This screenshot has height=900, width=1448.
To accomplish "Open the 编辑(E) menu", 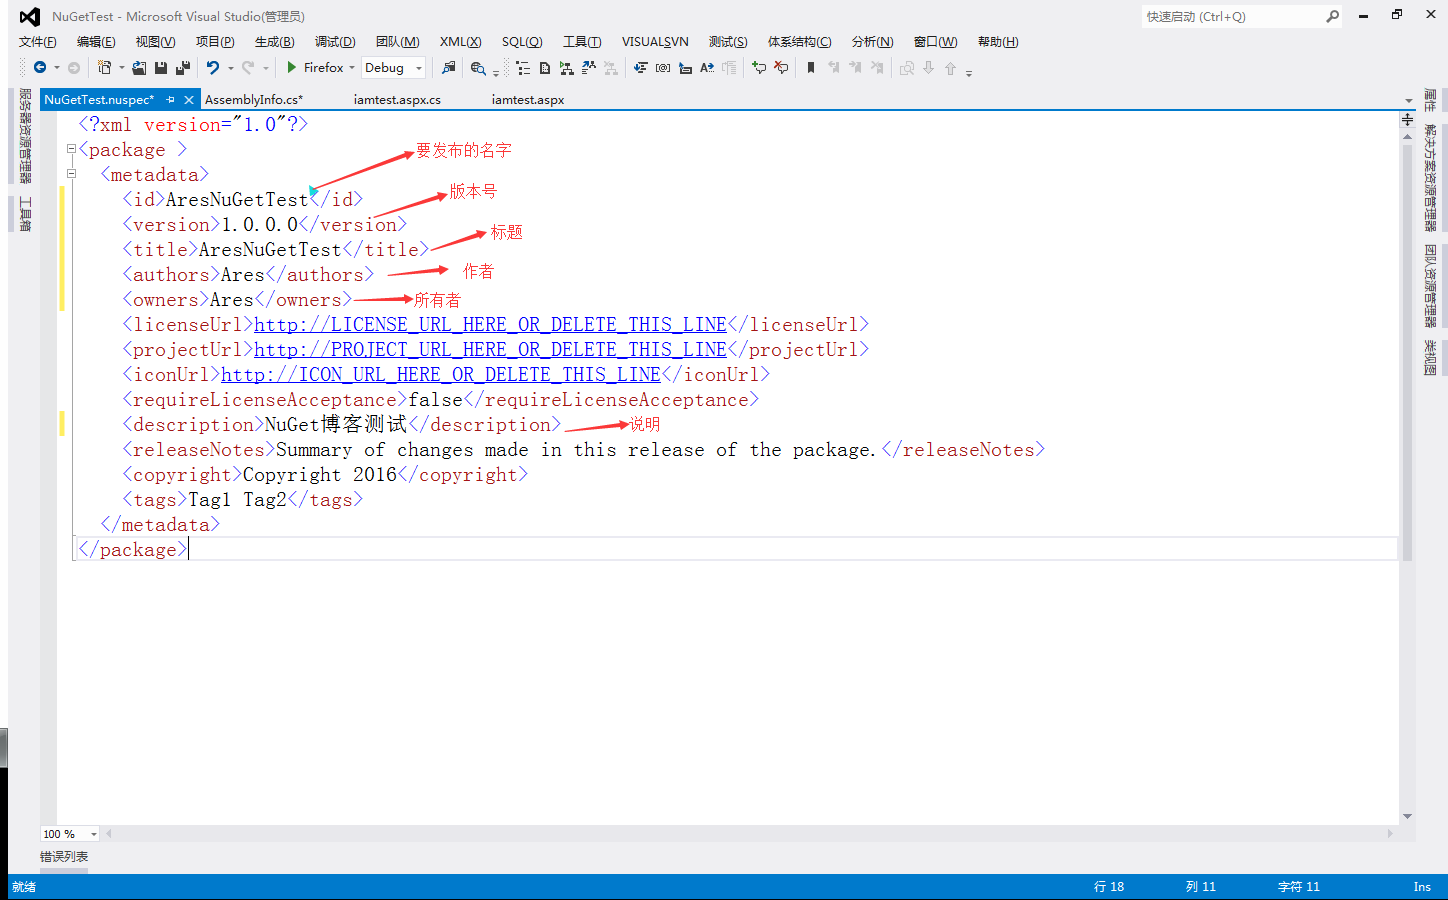I will click(x=96, y=42).
